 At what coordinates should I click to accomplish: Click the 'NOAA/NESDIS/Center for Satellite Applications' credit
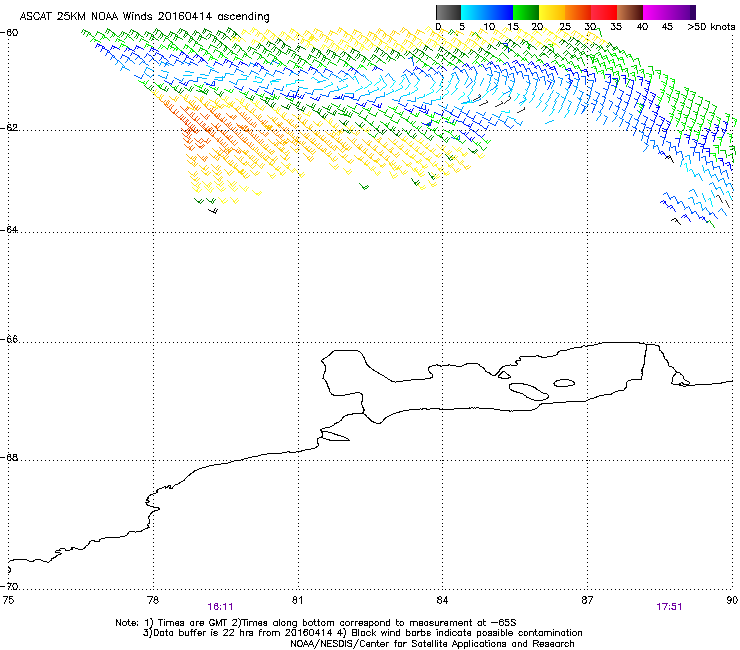click(400, 643)
